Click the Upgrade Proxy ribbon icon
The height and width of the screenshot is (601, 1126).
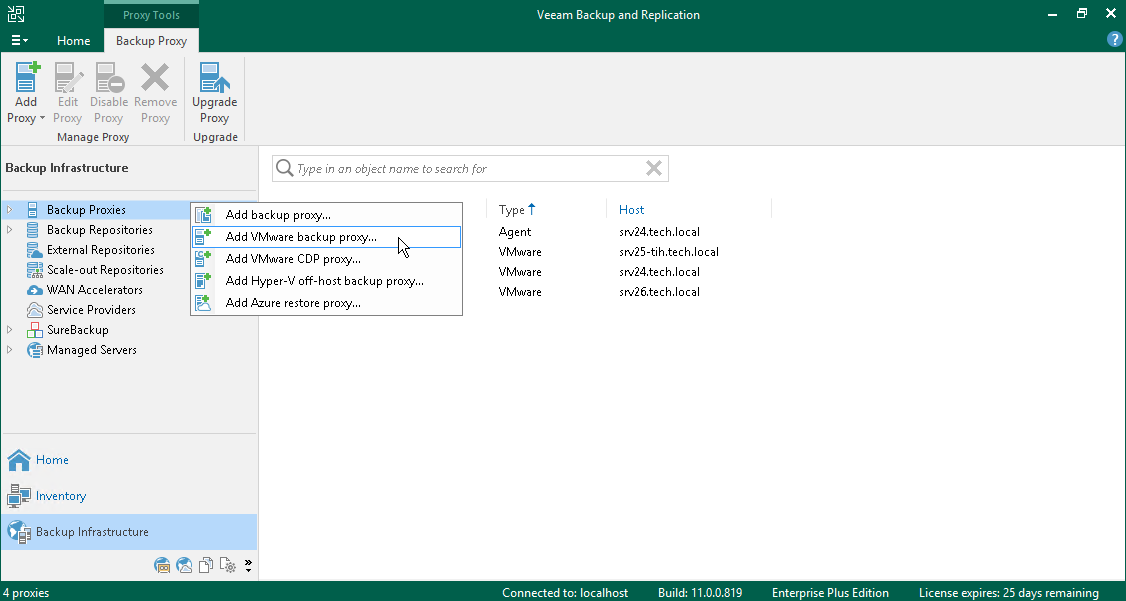[x=214, y=93]
